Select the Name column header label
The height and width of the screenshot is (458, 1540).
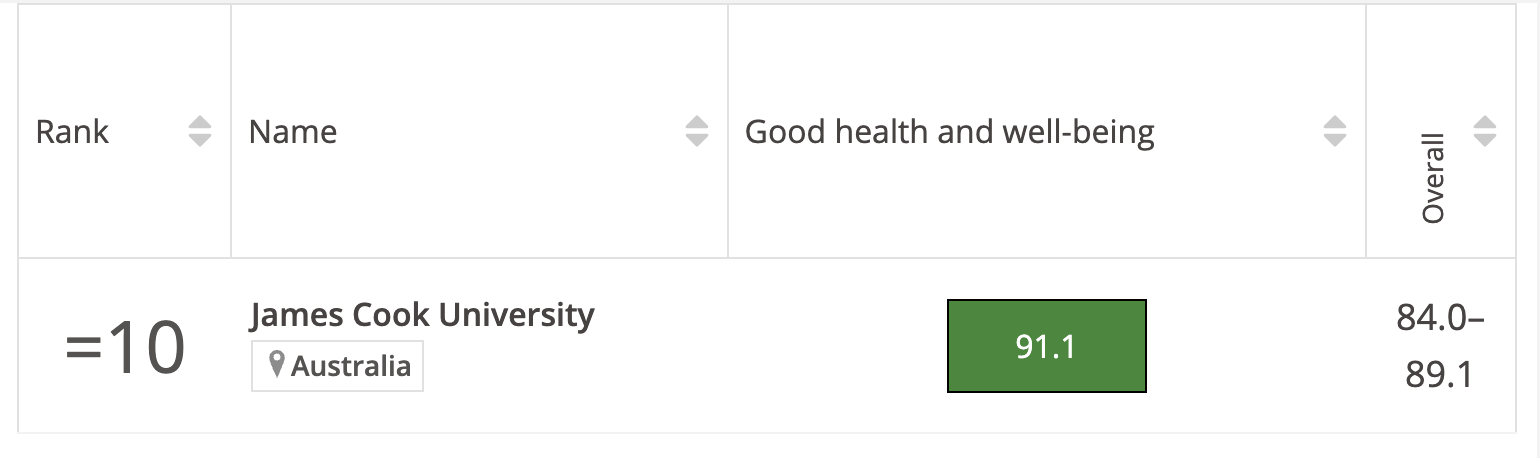point(292,132)
